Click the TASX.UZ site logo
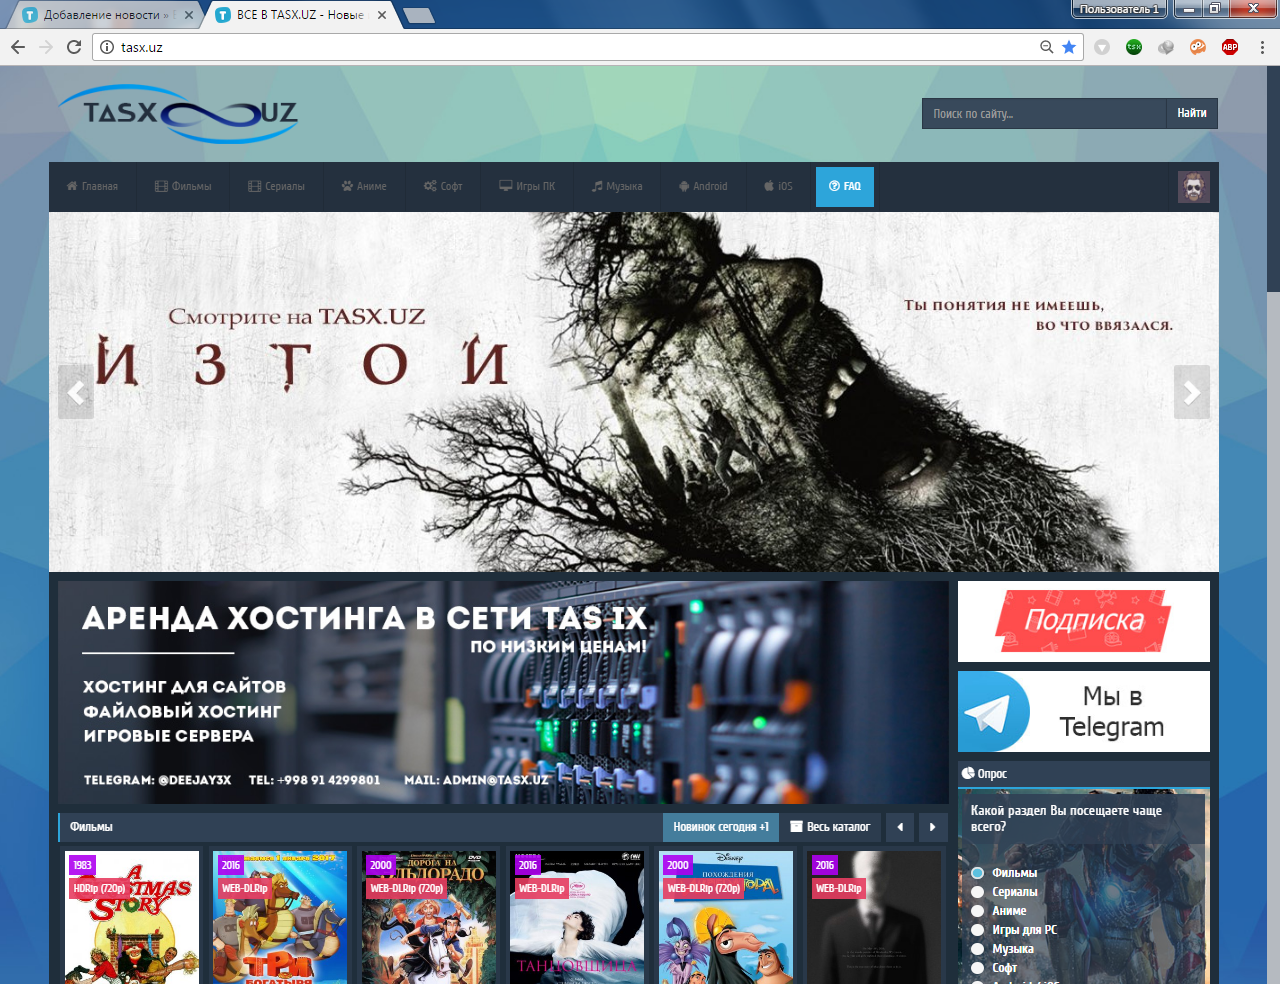Image resolution: width=1280 pixels, height=984 pixels. [178, 114]
